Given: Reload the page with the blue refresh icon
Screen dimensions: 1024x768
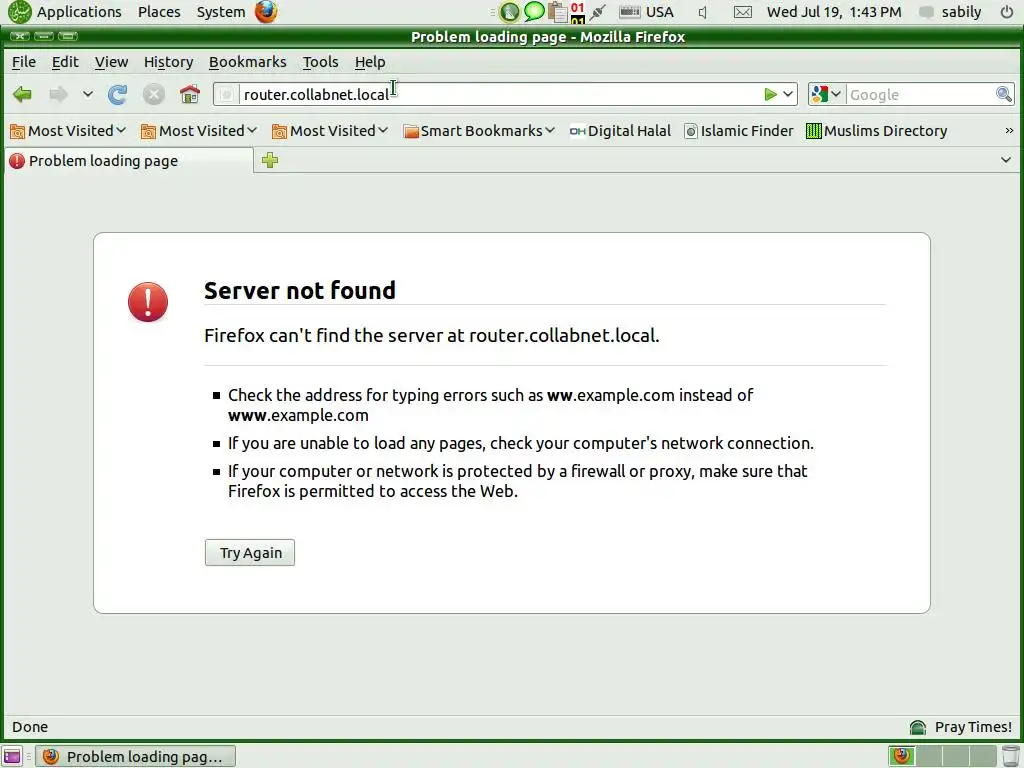Looking at the screenshot, I should tap(118, 95).
